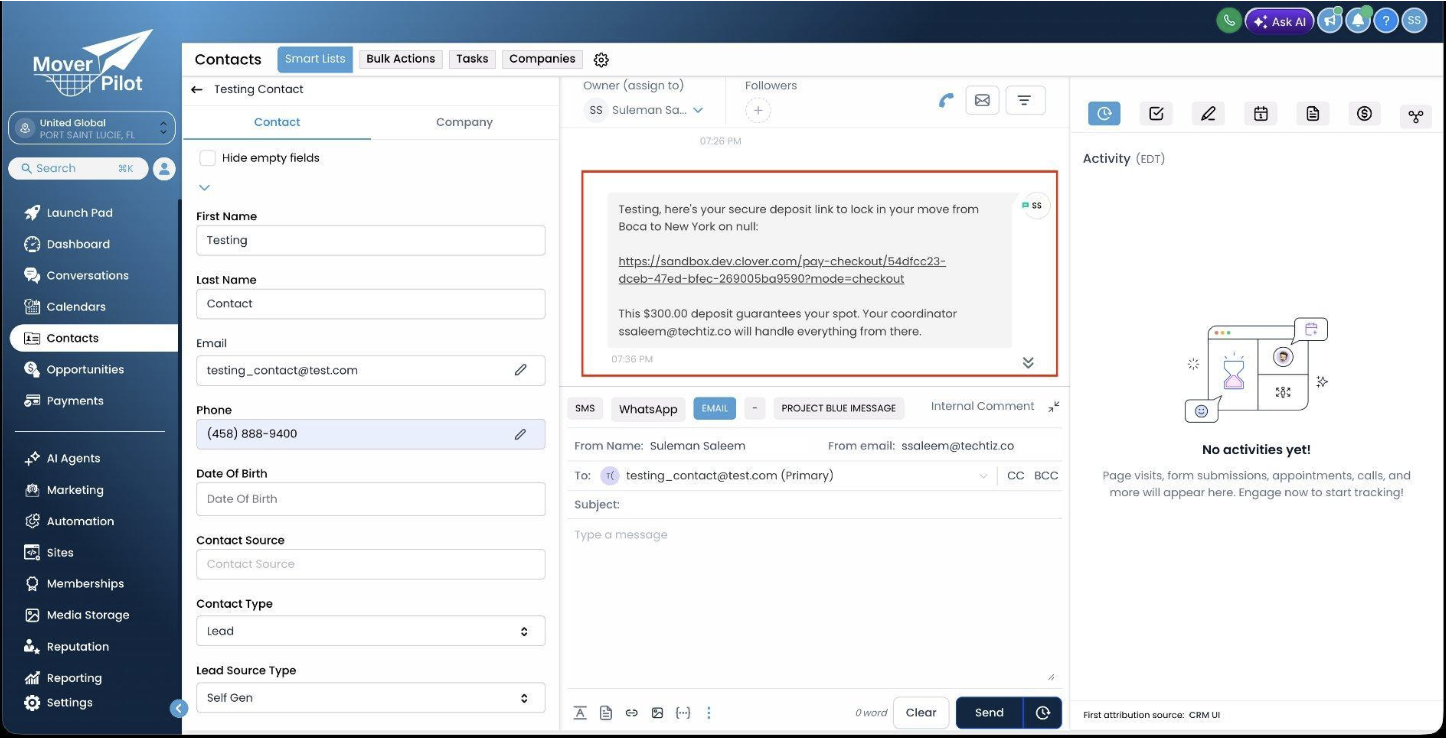
Task: Tick the Hide empty fields checkbox
Action: tap(207, 158)
